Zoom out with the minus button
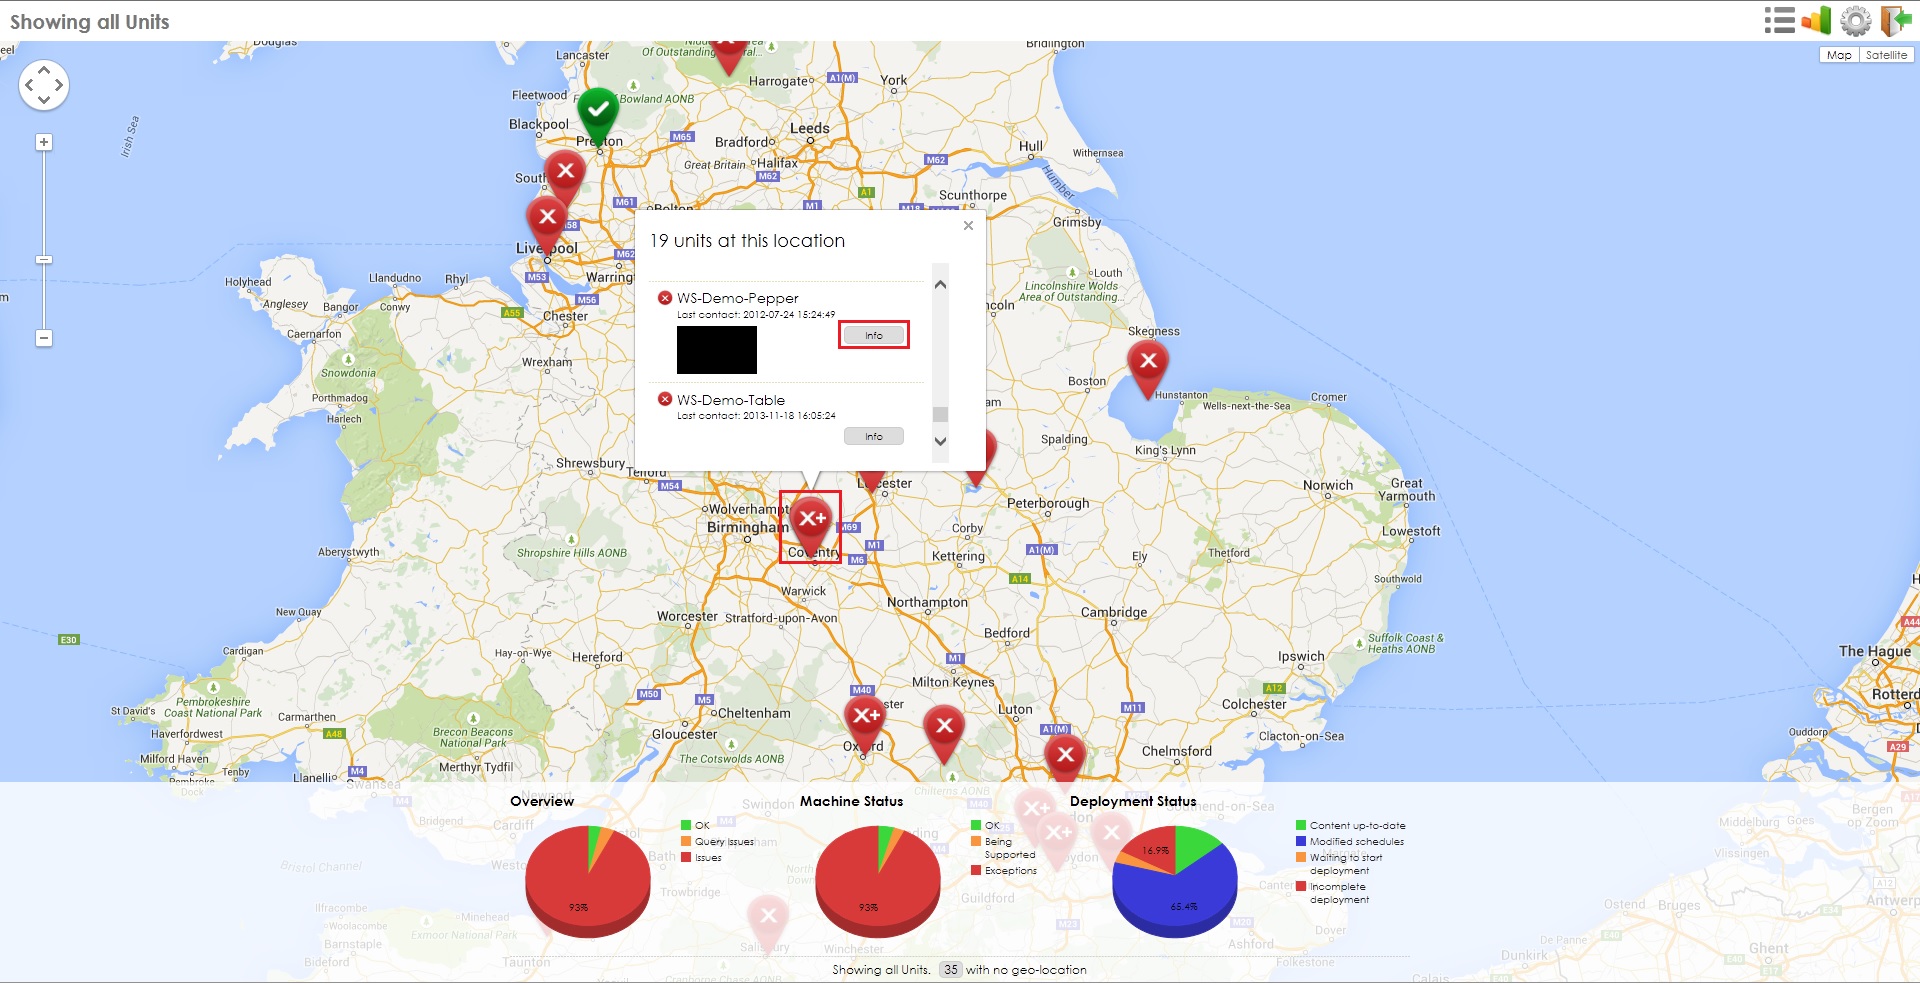The image size is (1920, 984). [x=43, y=338]
